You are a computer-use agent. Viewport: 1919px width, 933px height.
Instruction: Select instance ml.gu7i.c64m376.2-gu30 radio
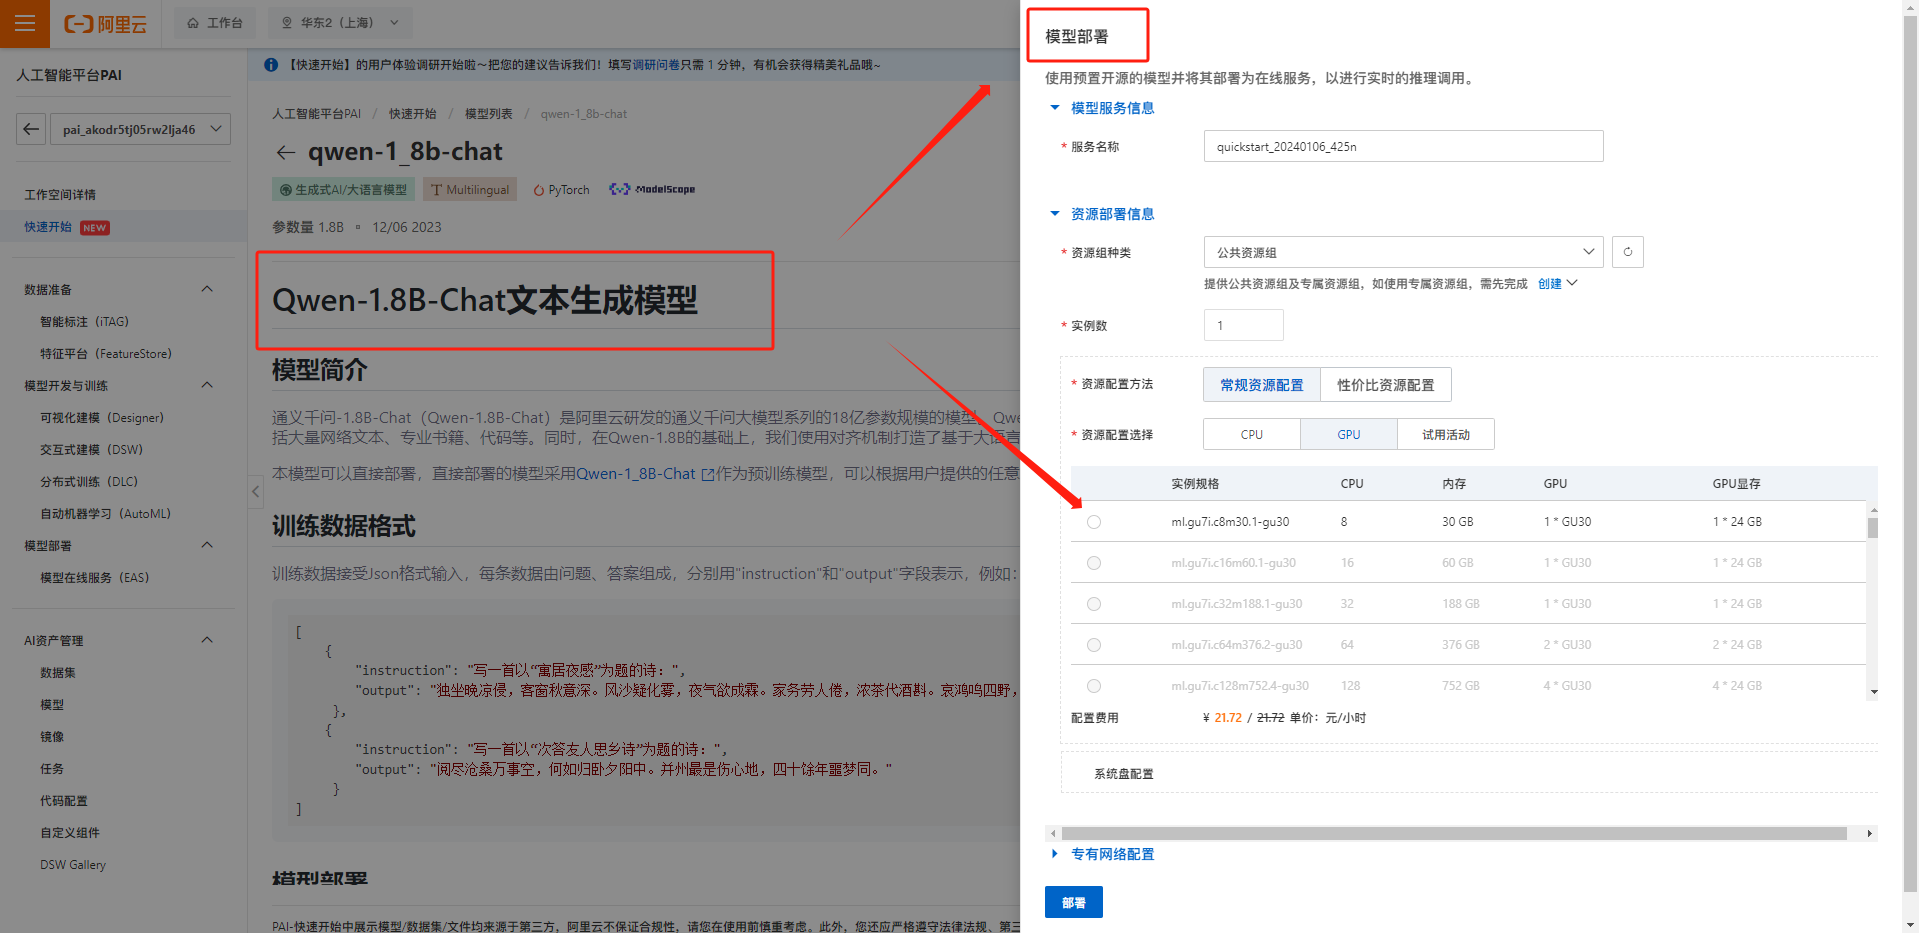[1094, 645]
